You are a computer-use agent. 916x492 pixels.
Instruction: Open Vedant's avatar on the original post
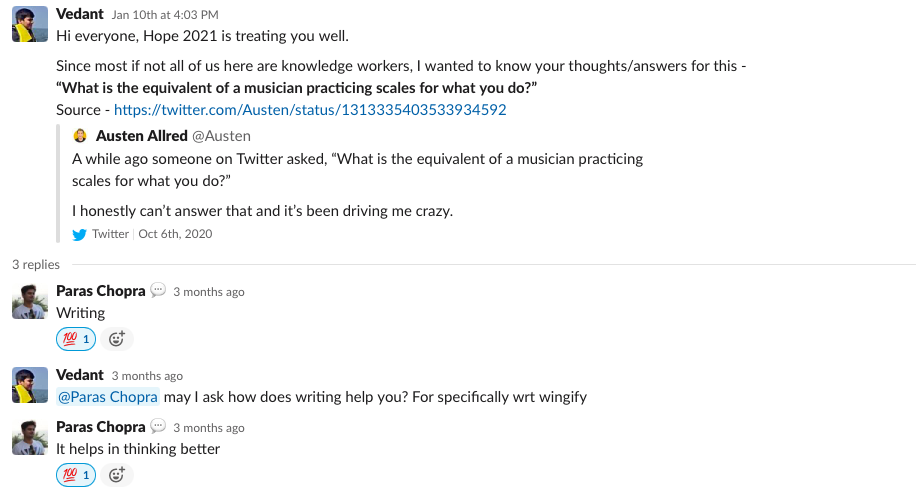pos(30,25)
